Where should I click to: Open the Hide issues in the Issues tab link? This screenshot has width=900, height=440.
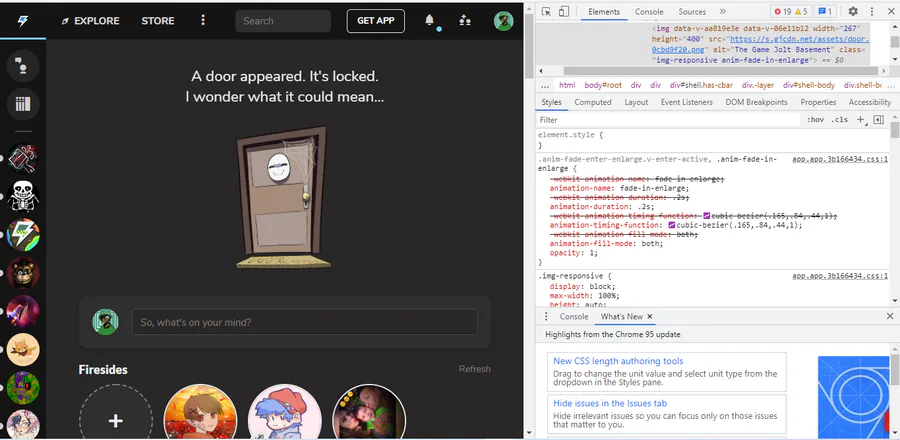click(610, 403)
